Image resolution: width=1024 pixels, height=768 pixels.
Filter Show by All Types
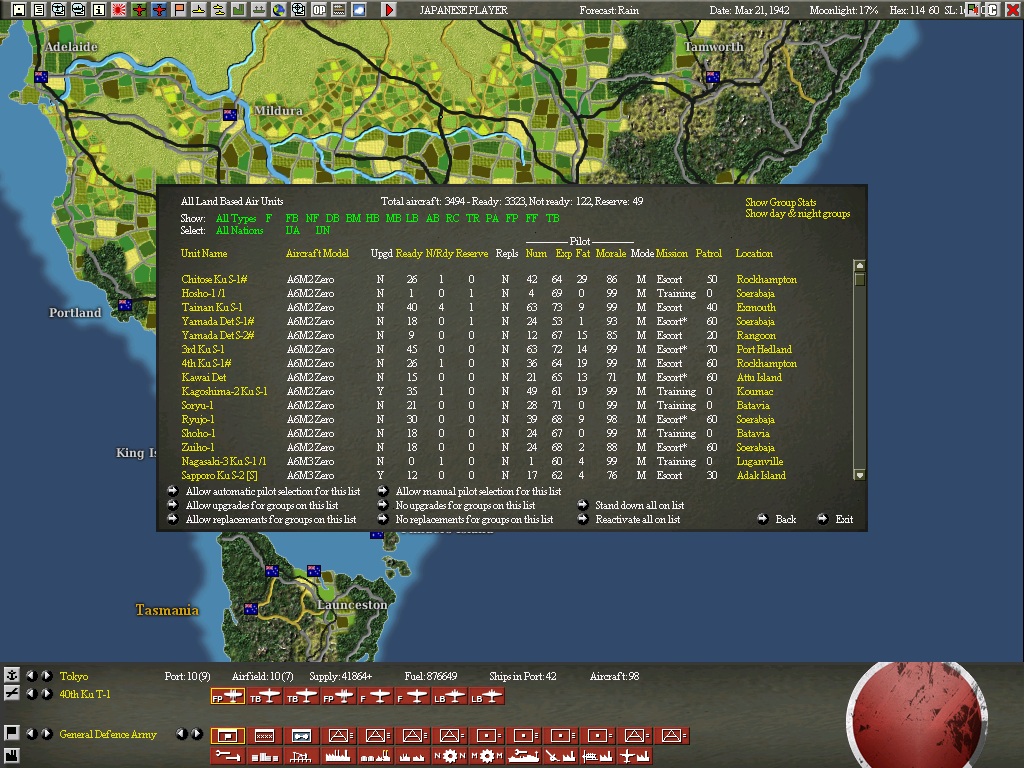pyautogui.click(x=236, y=218)
